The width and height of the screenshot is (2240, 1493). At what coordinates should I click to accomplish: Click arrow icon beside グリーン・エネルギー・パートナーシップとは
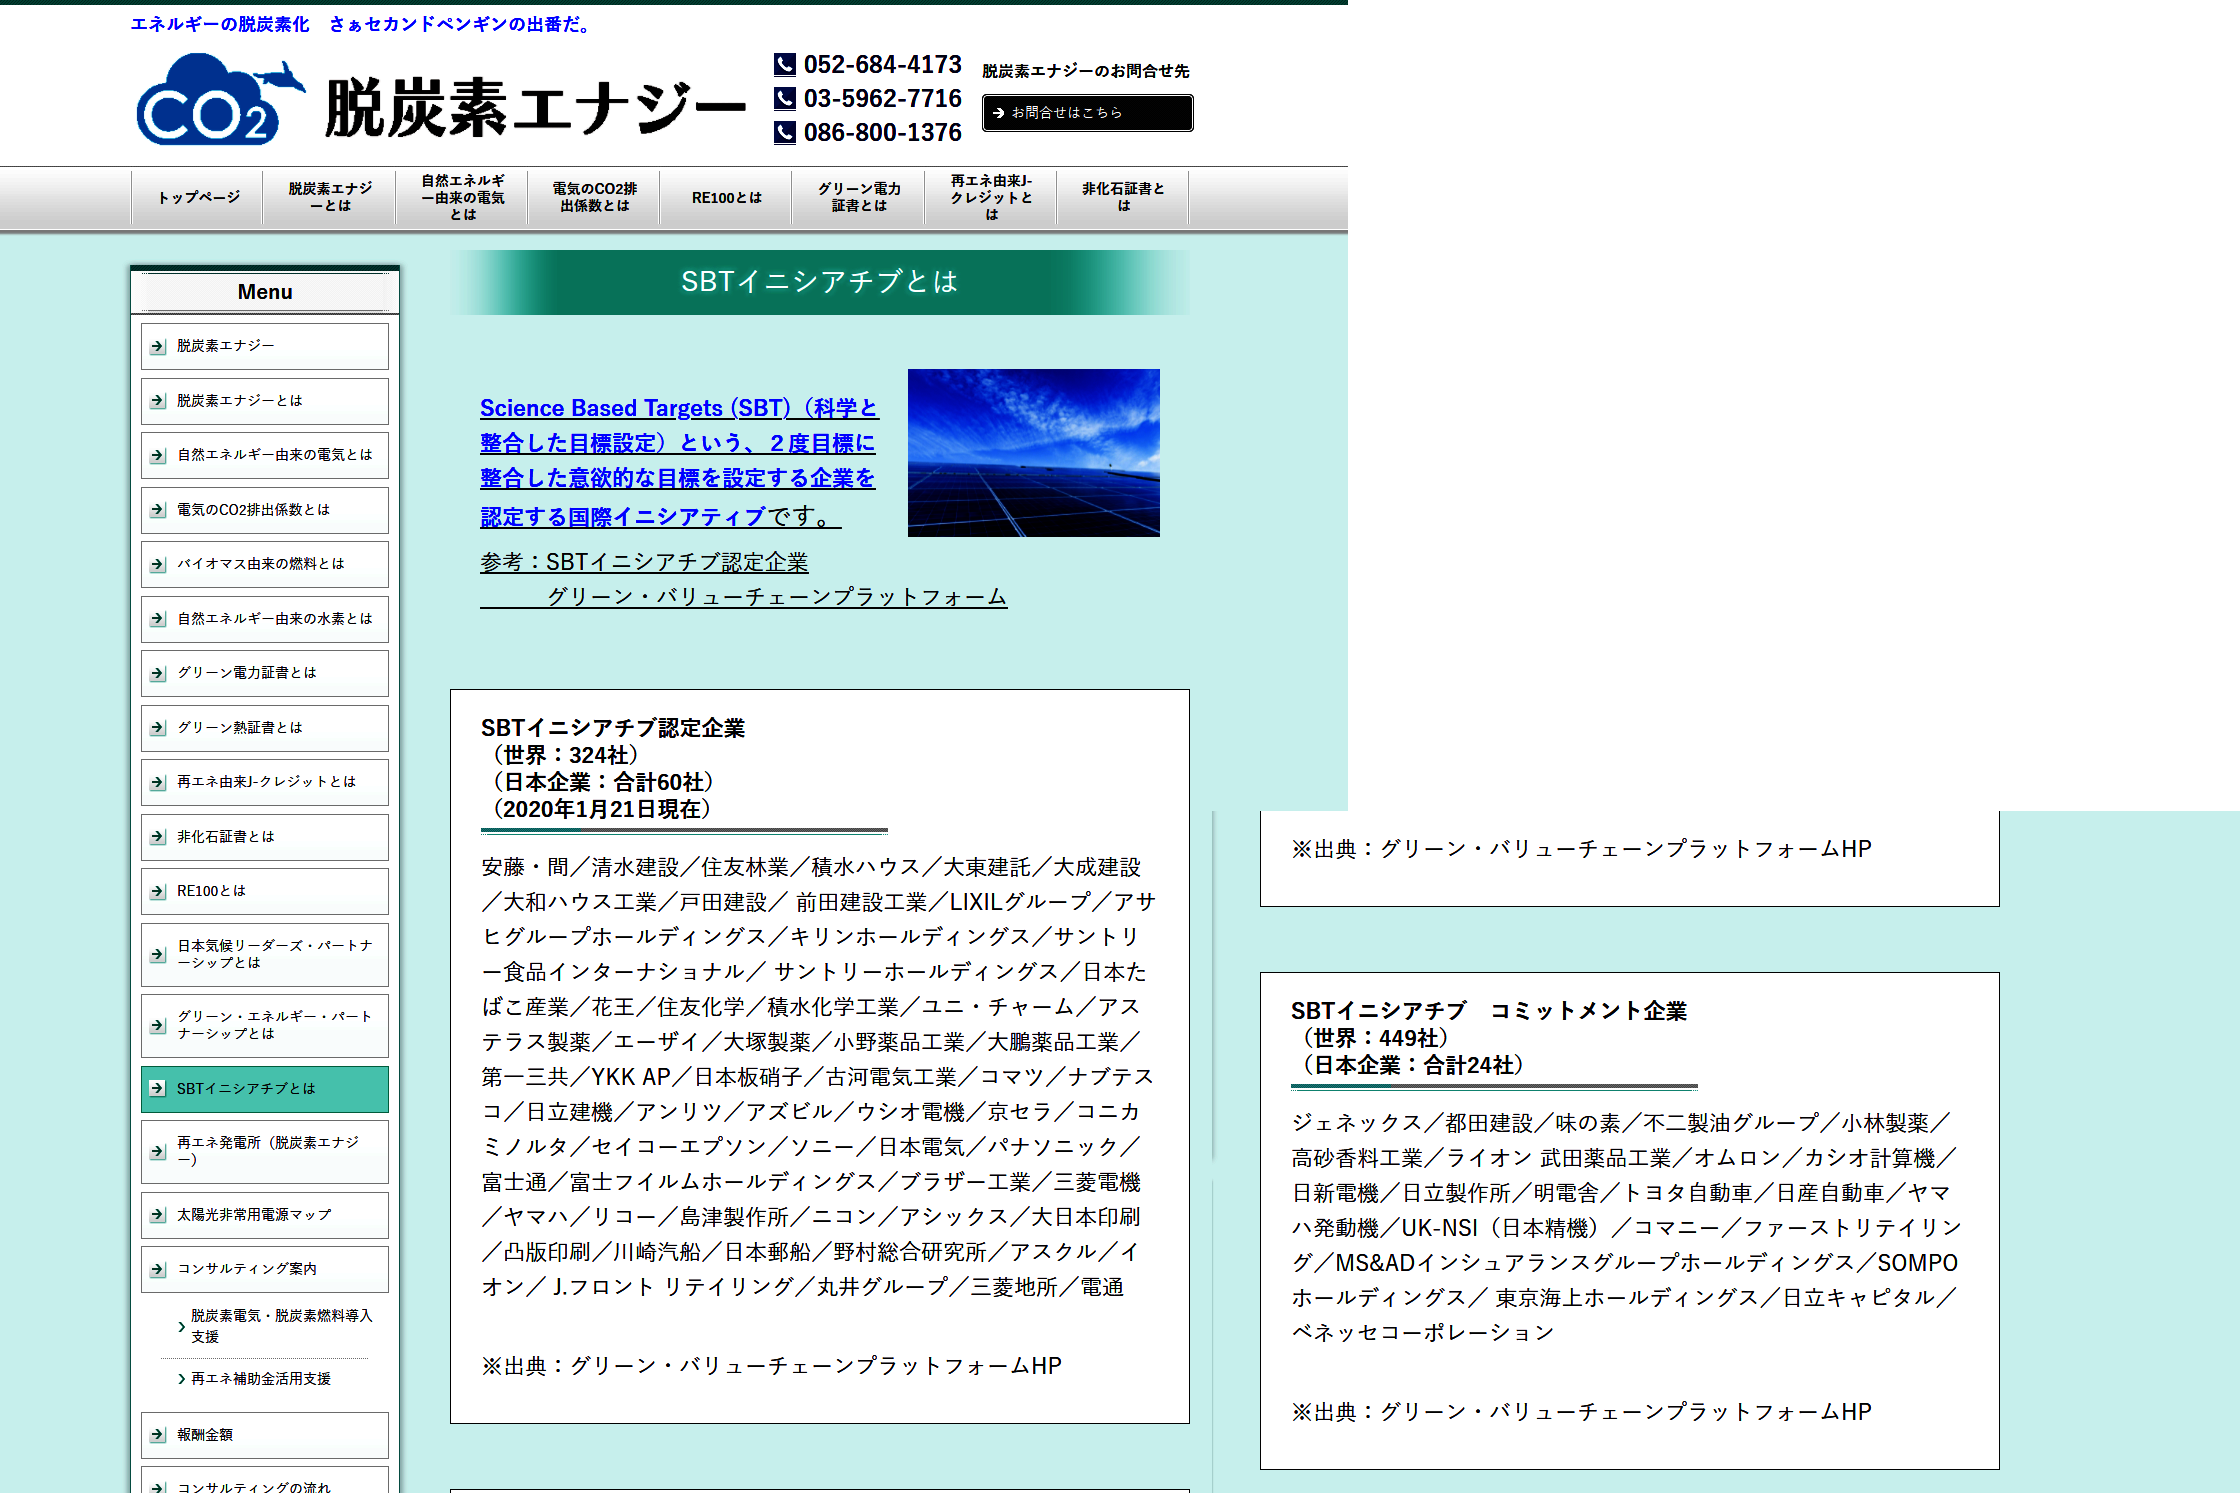(158, 1026)
